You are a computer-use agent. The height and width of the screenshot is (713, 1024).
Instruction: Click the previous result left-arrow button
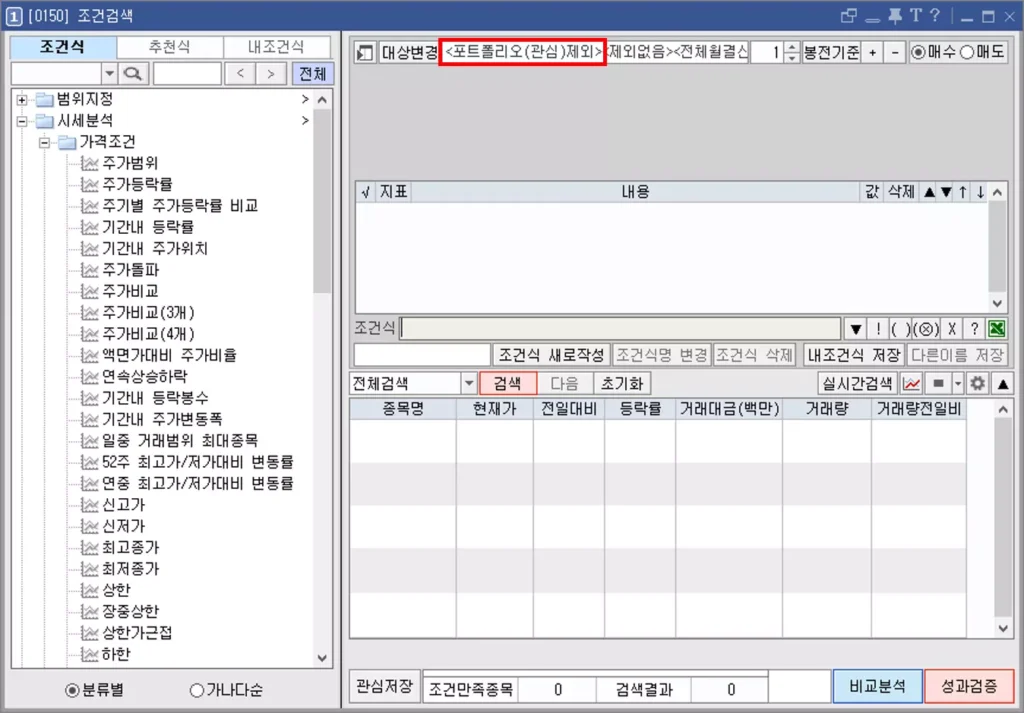click(240, 74)
